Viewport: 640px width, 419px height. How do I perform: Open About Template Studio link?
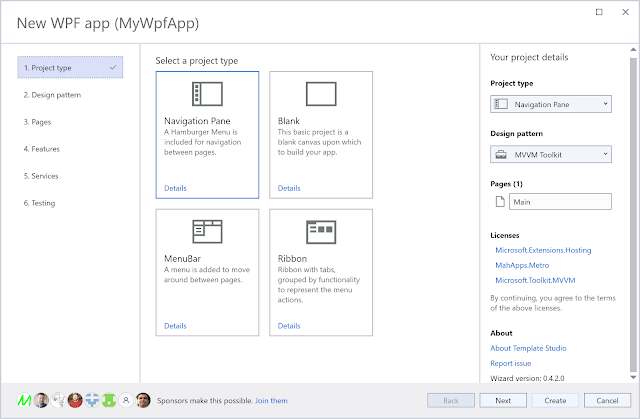[528, 348]
